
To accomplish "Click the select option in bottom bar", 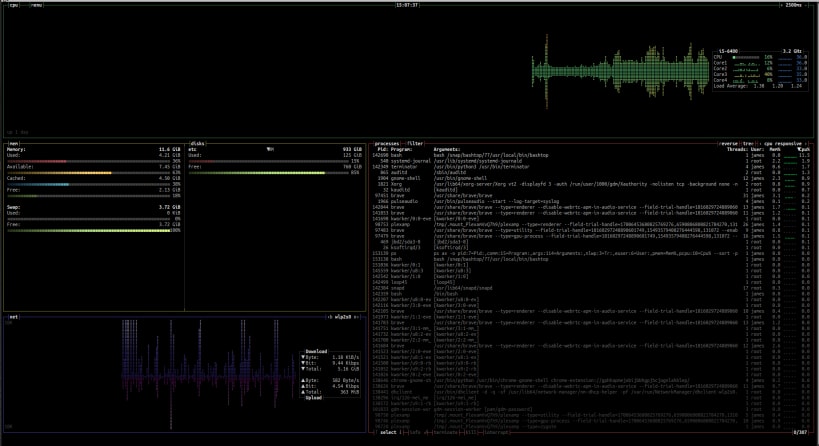I will click(388, 433).
